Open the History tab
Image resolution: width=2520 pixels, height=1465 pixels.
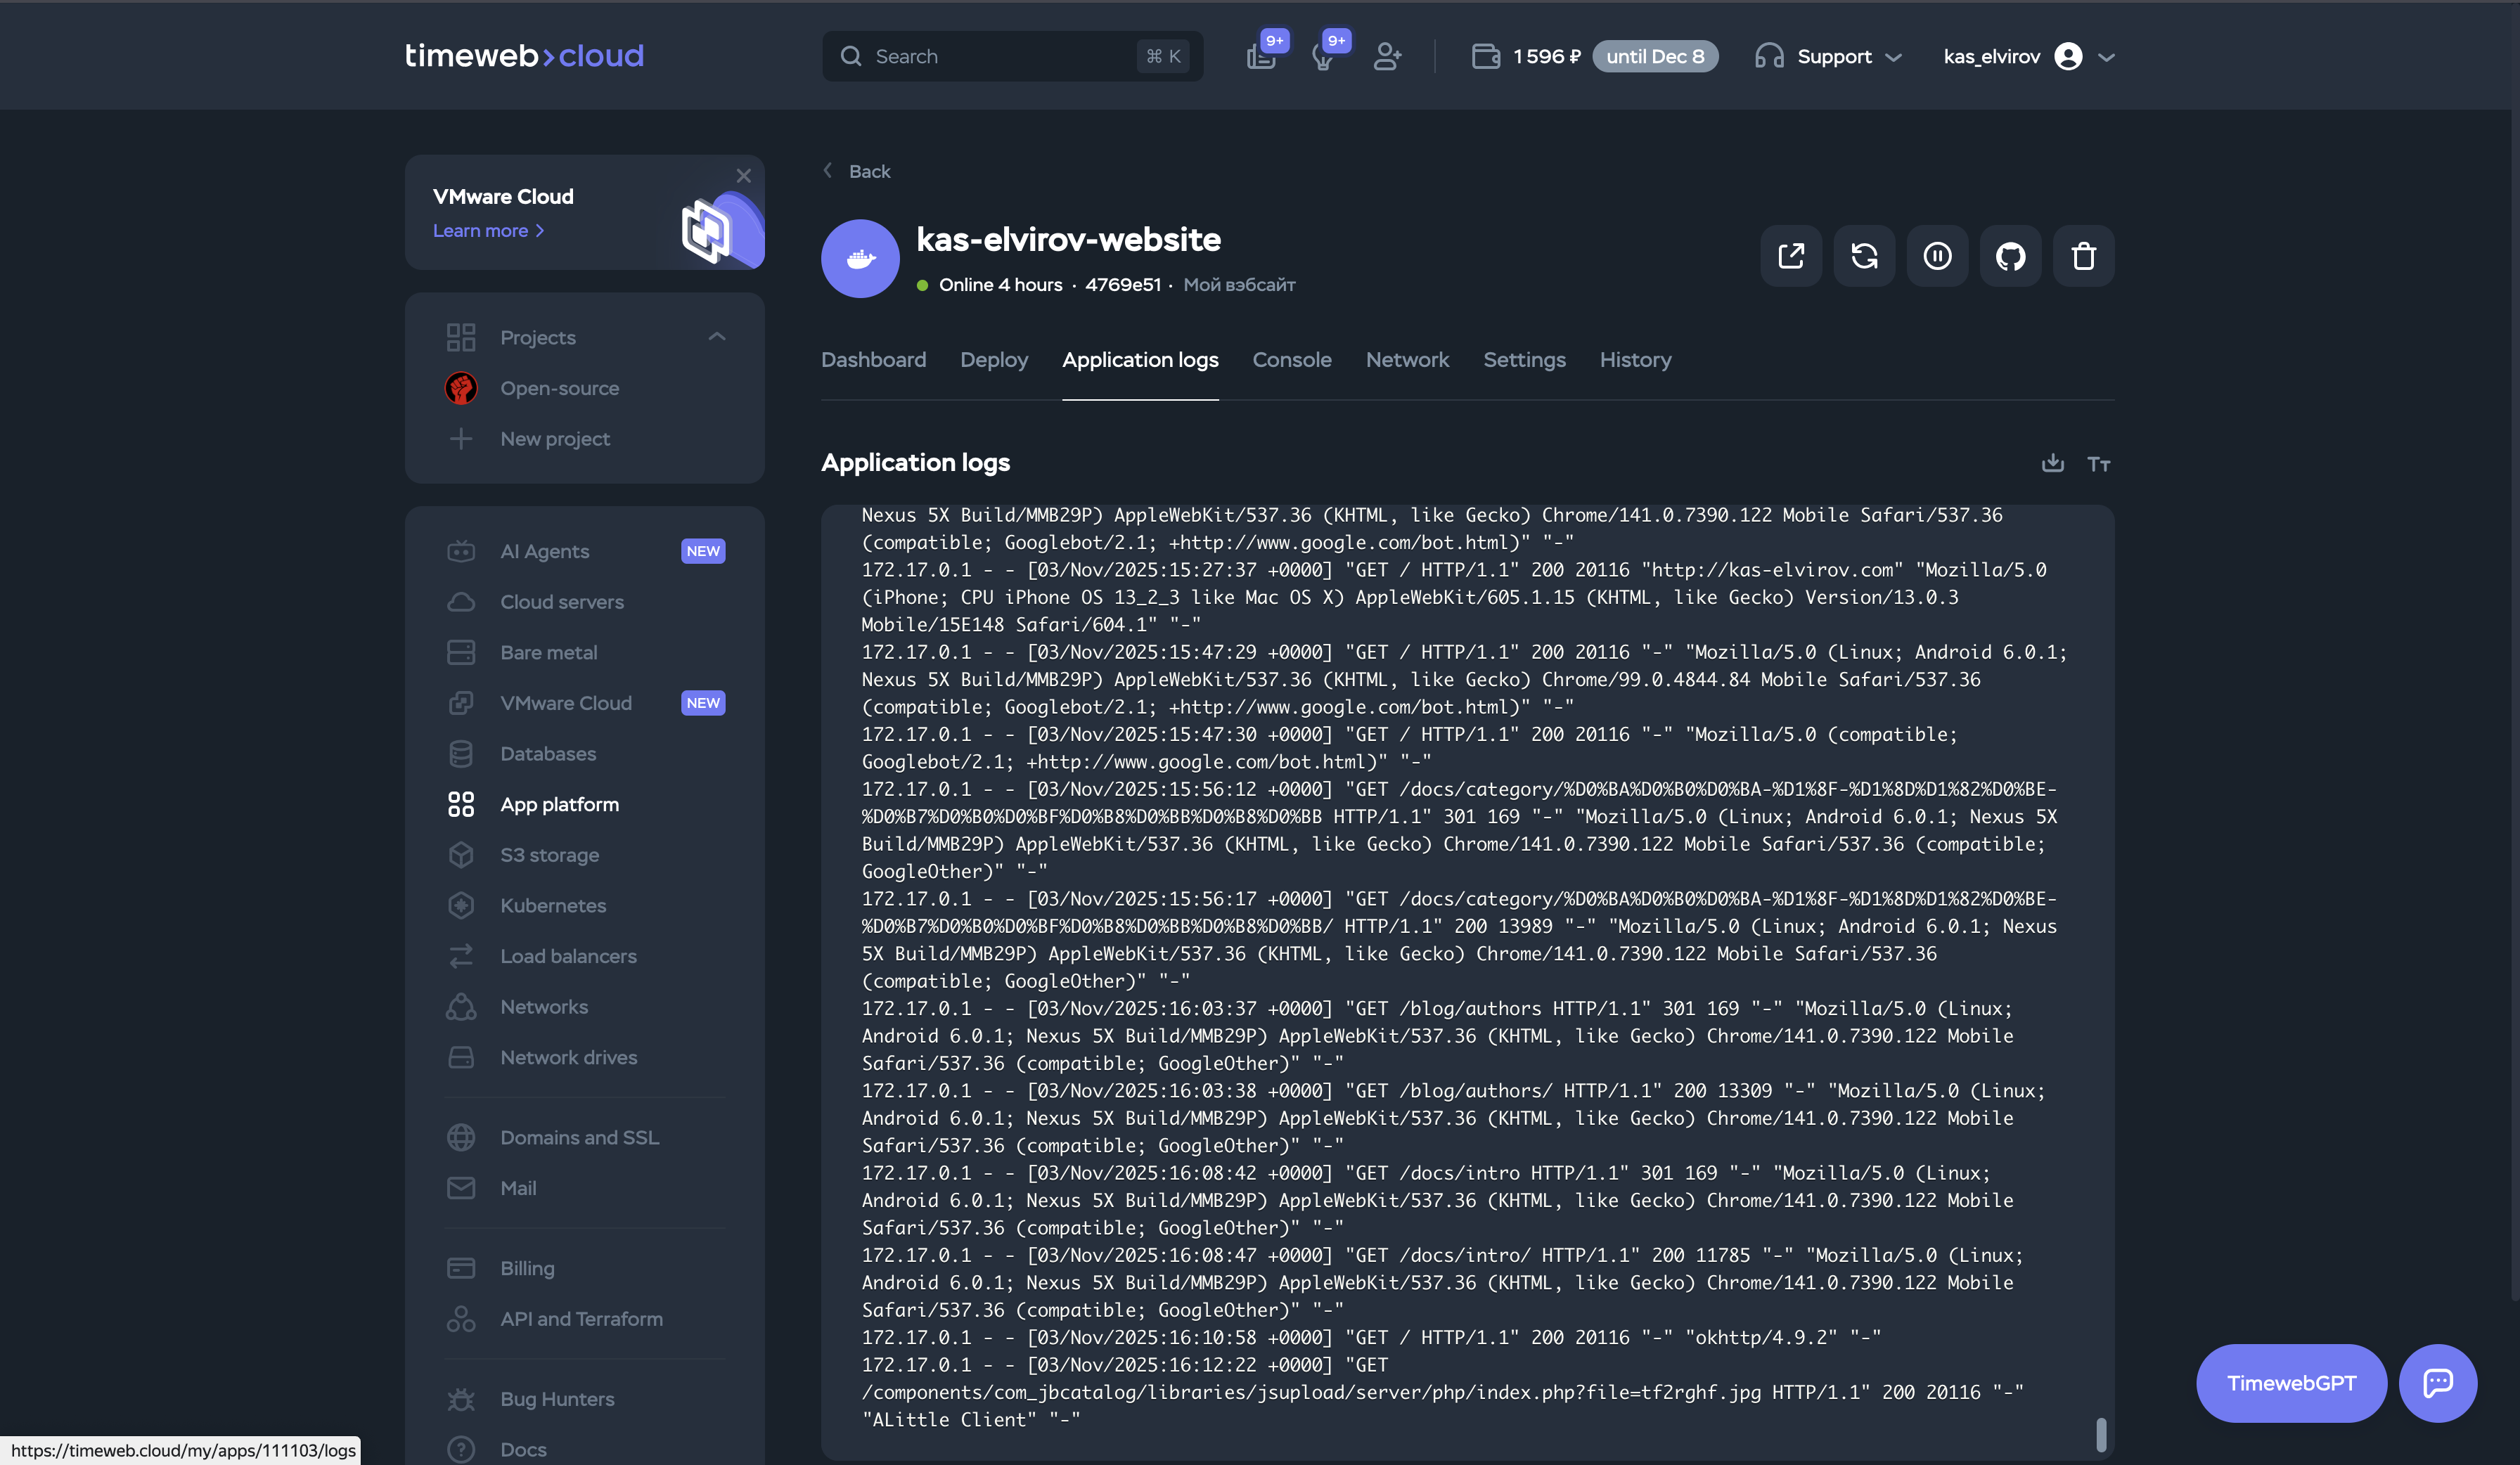coord(1635,360)
